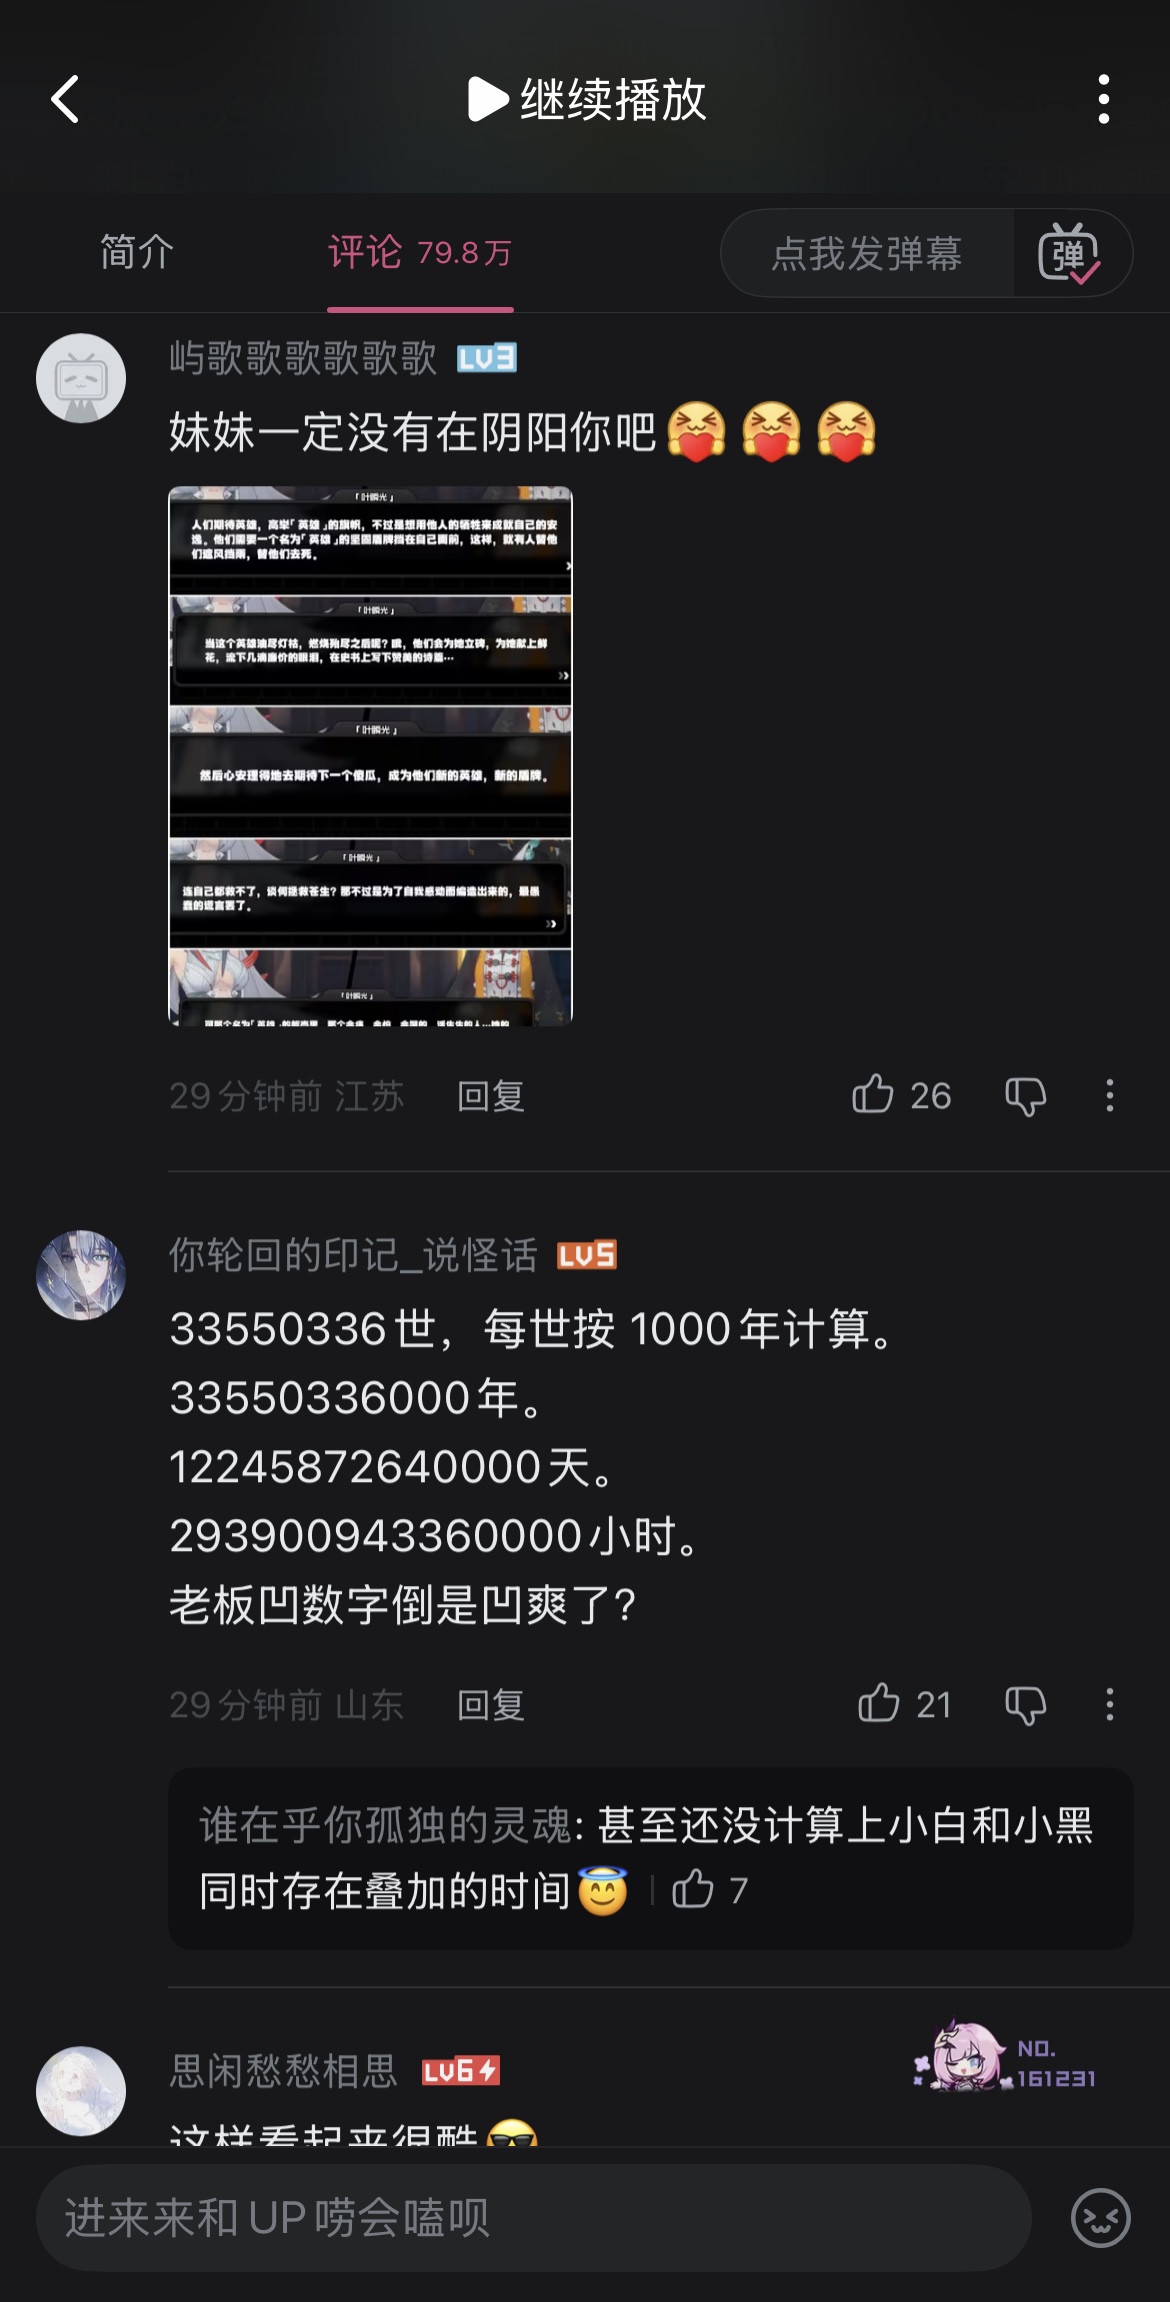1170x2302 pixels.
Task: Open the top-right three-dot menu
Action: click(x=1103, y=99)
